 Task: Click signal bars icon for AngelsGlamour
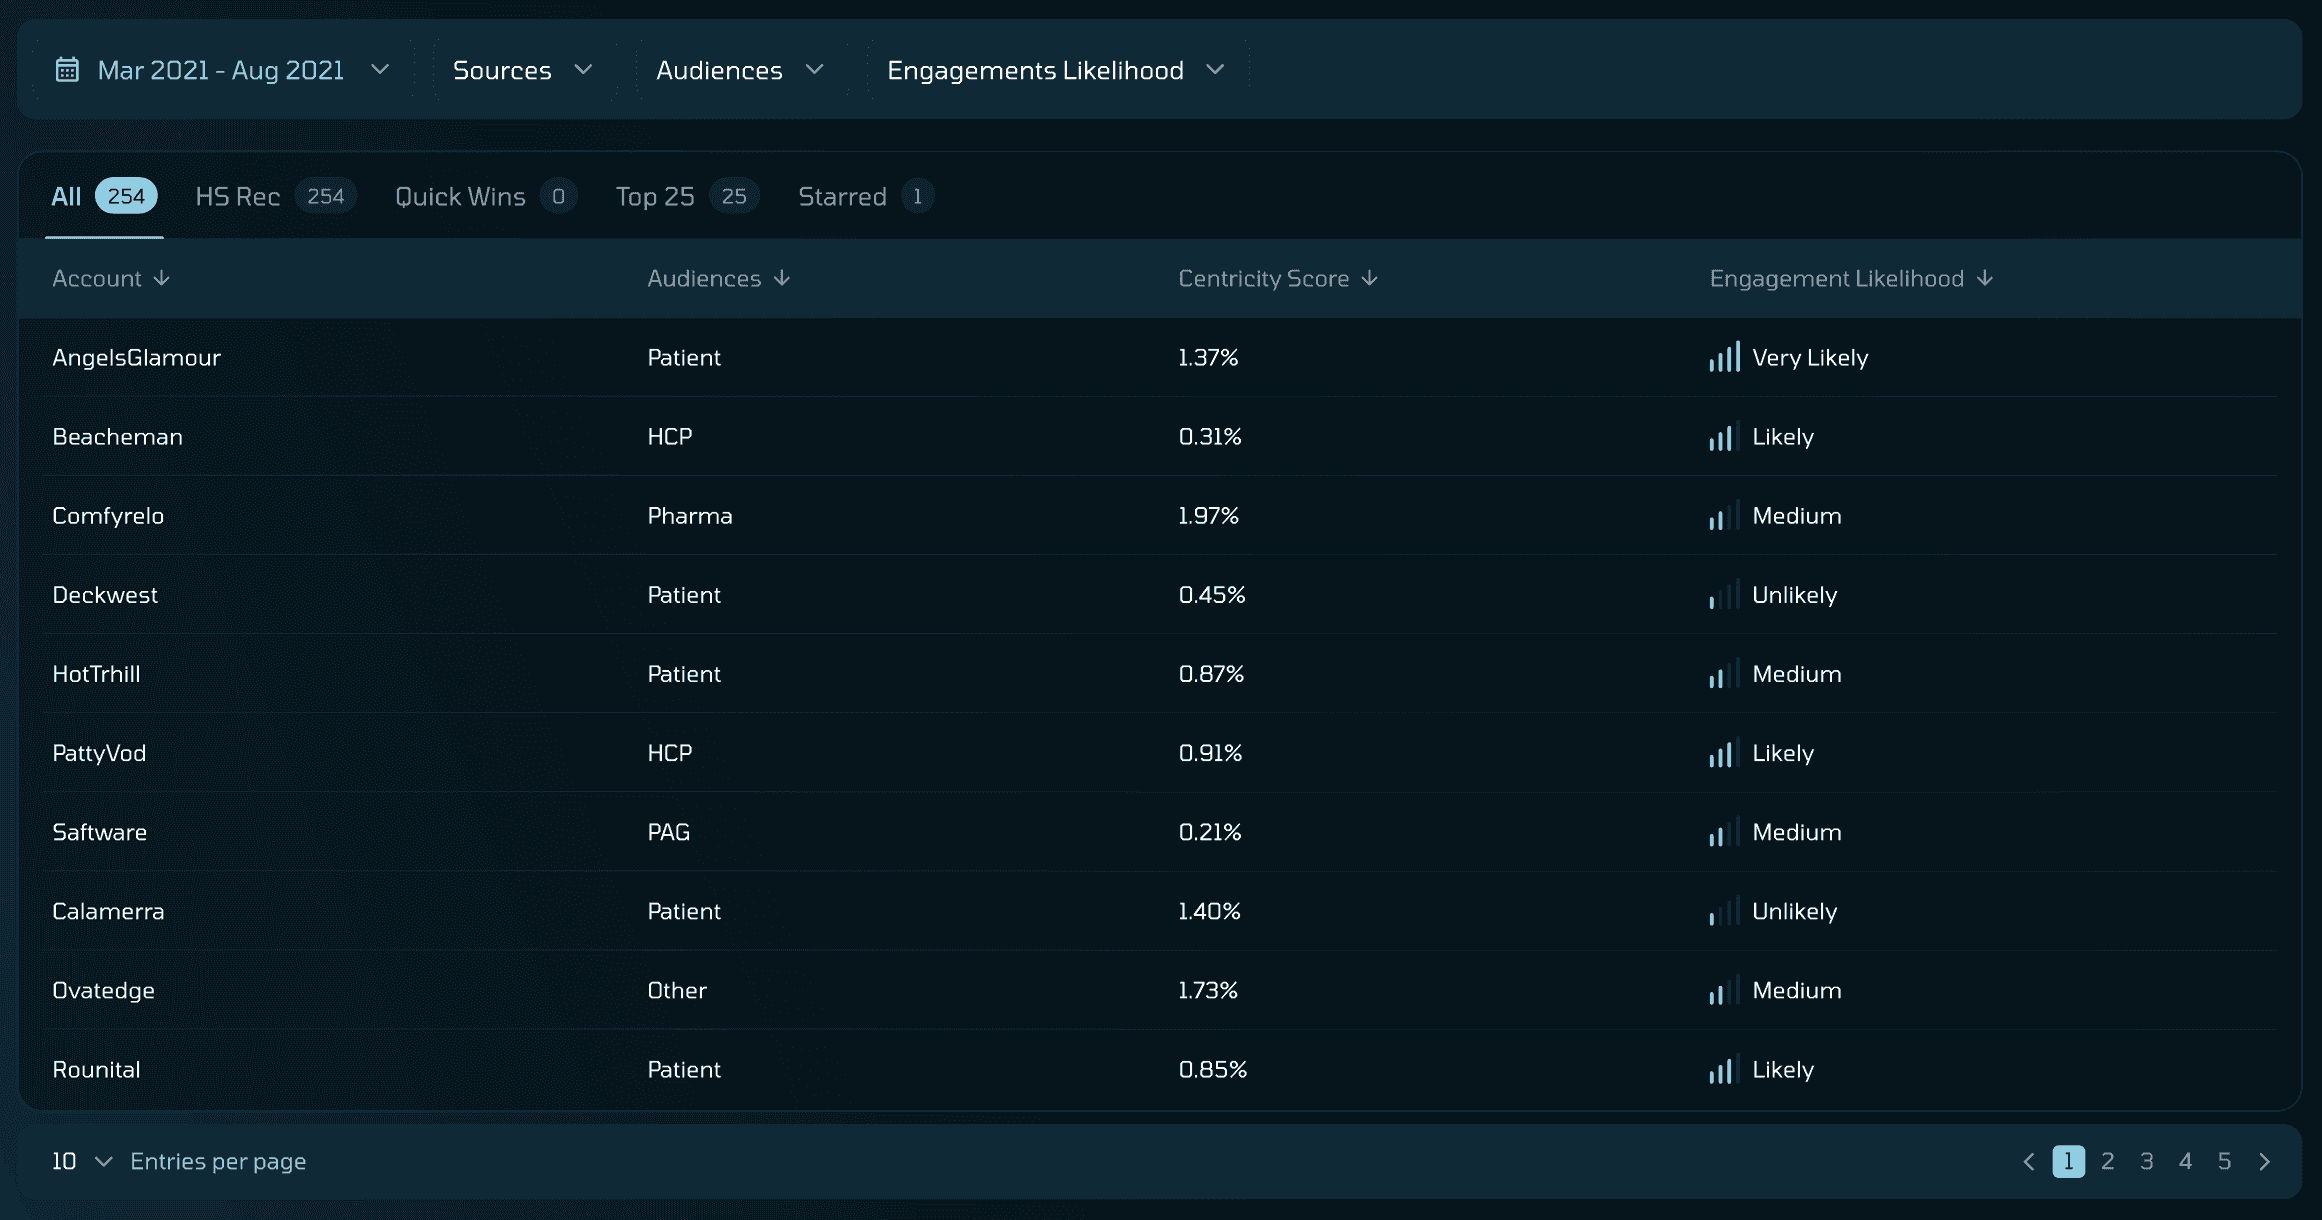(x=1724, y=357)
